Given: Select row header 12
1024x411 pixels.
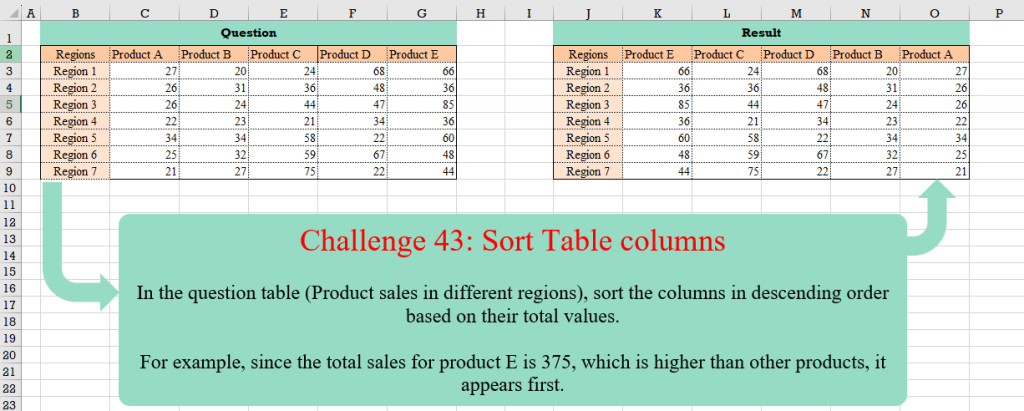Looking at the screenshot, I should coord(9,221).
